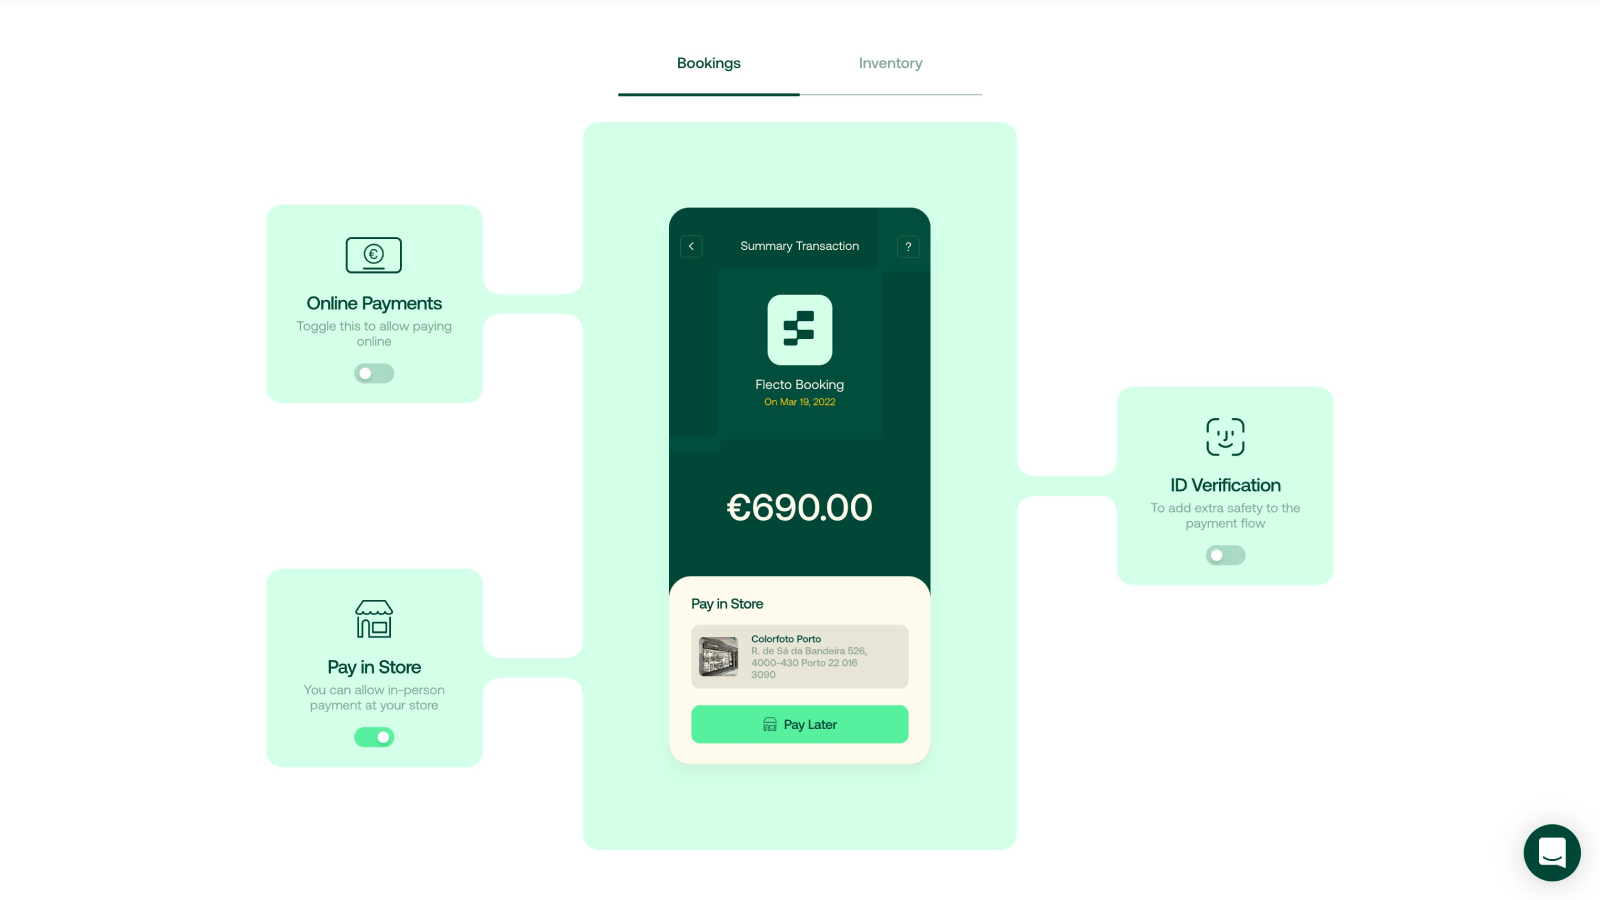Click the Flecto Booking label
This screenshot has width=1600, height=900.
point(800,384)
